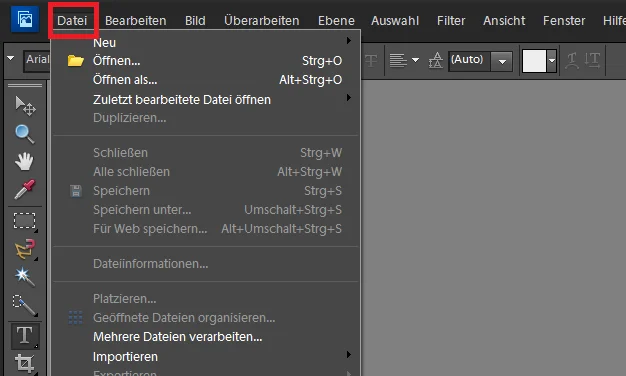Click the (Auto) leading value field
626x376 pixels.
(x=470, y=61)
